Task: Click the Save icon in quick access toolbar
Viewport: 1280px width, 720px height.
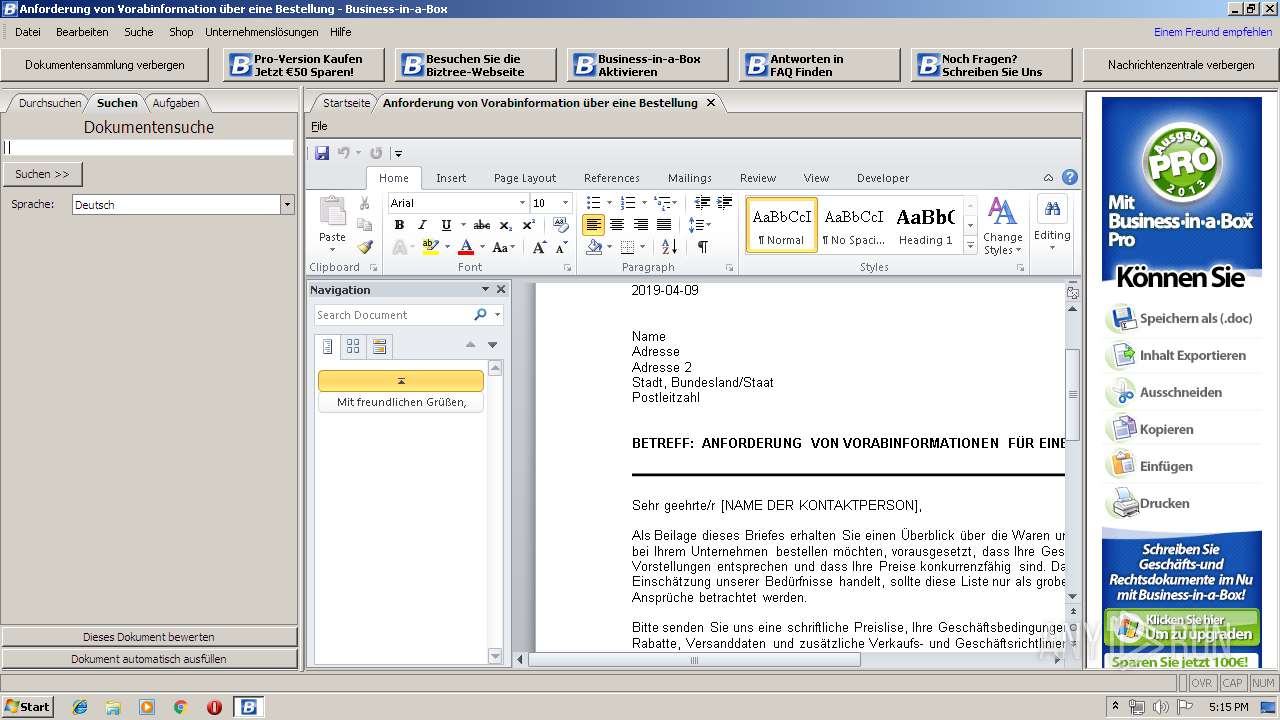Action: coord(322,153)
